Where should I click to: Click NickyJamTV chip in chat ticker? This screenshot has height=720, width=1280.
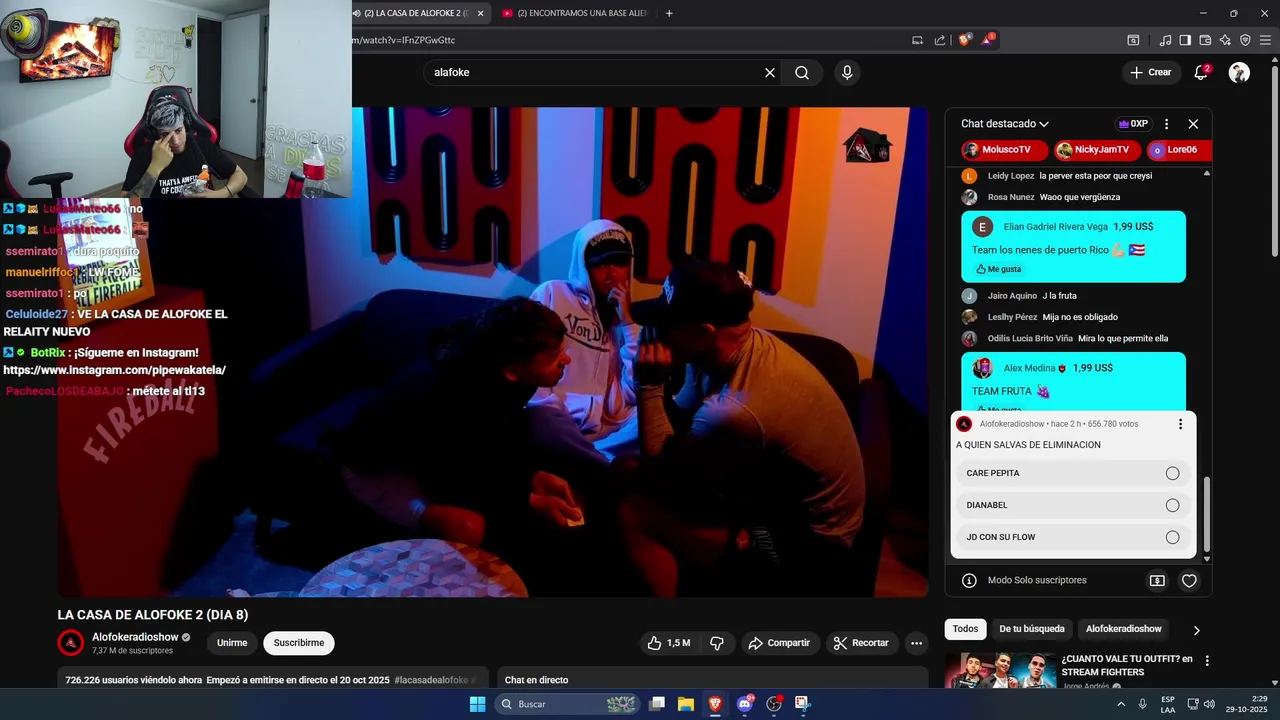[x=1098, y=150]
